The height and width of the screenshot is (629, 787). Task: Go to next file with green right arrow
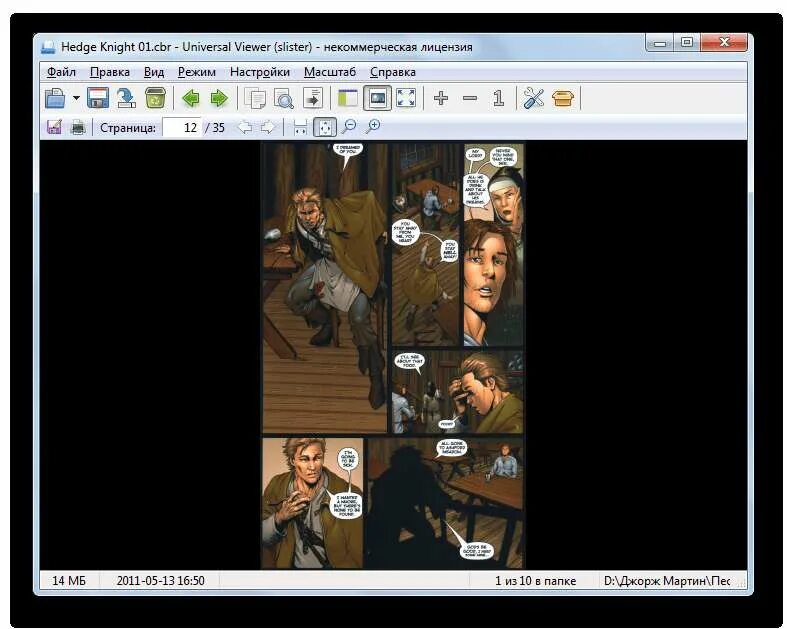click(219, 98)
